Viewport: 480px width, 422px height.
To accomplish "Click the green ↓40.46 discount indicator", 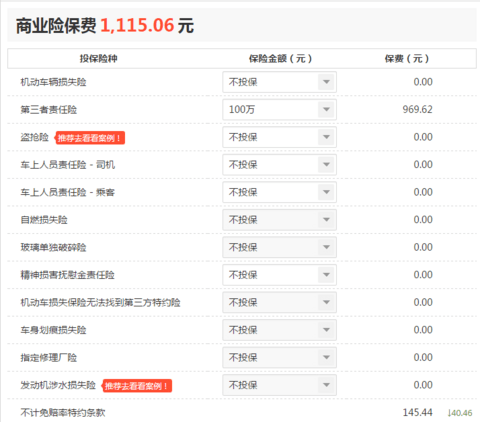I will 460,413.
